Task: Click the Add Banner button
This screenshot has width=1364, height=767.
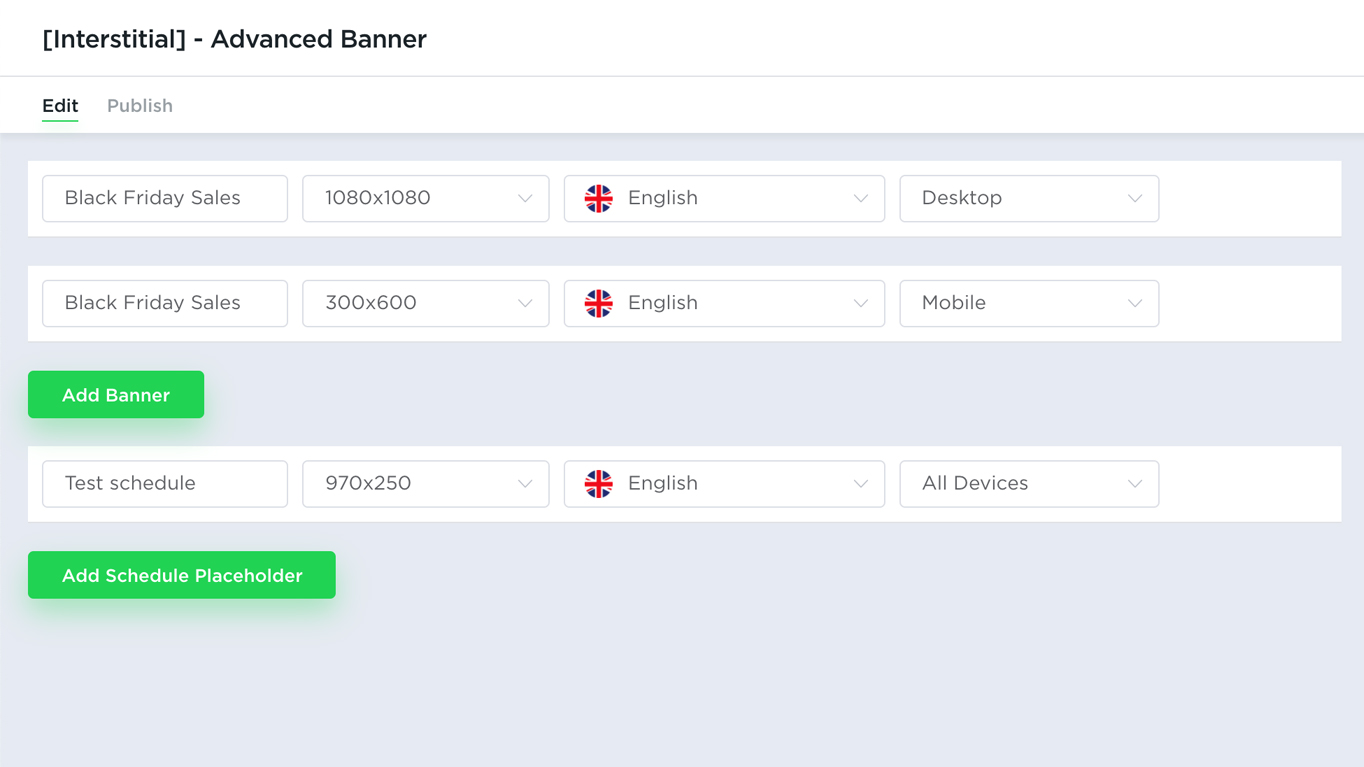Action: (x=116, y=395)
